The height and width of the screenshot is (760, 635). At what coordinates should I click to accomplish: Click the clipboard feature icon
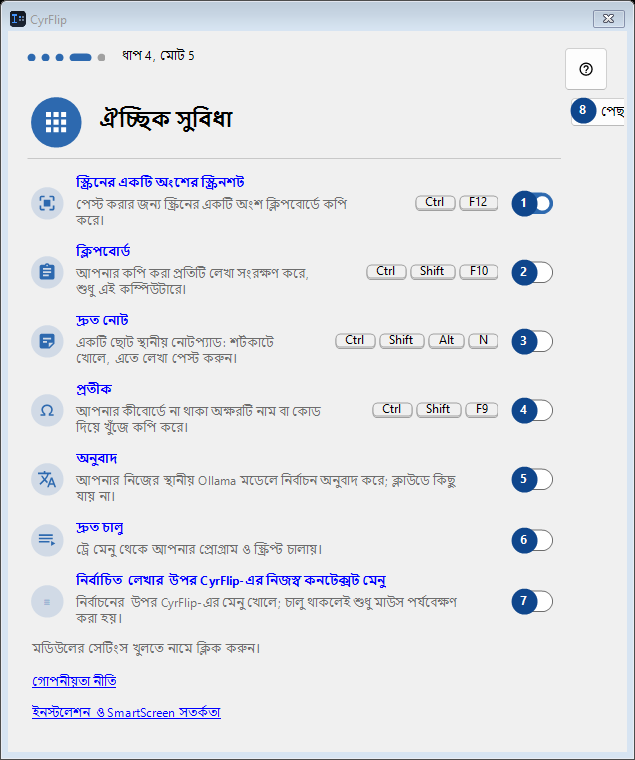click(x=47, y=272)
